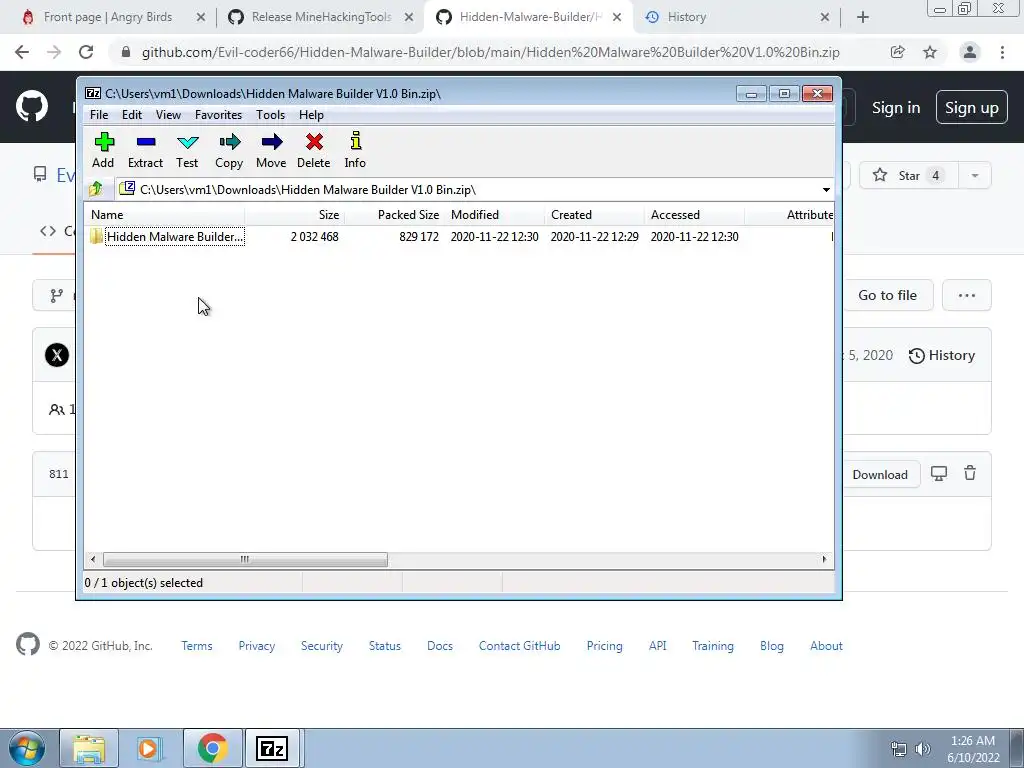
Task: Open the GitHub logo in page header
Action: pyautogui.click(x=31, y=107)
